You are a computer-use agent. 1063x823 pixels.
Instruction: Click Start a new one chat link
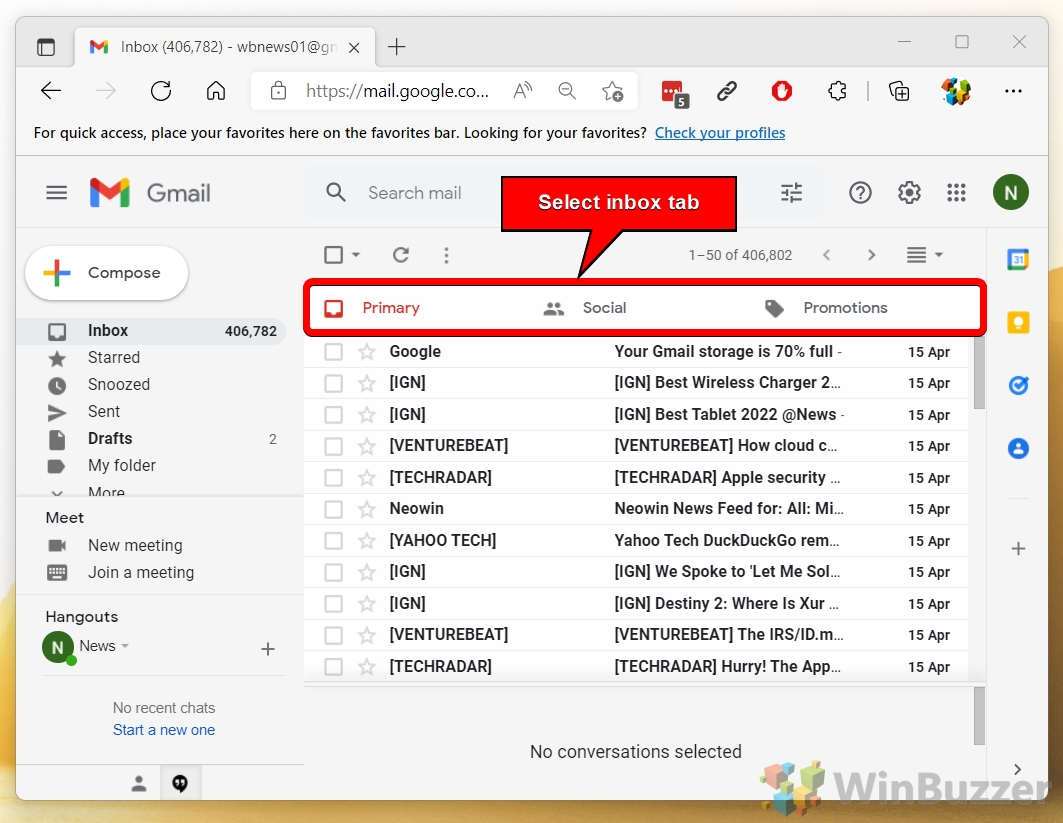tap(163, 730)
